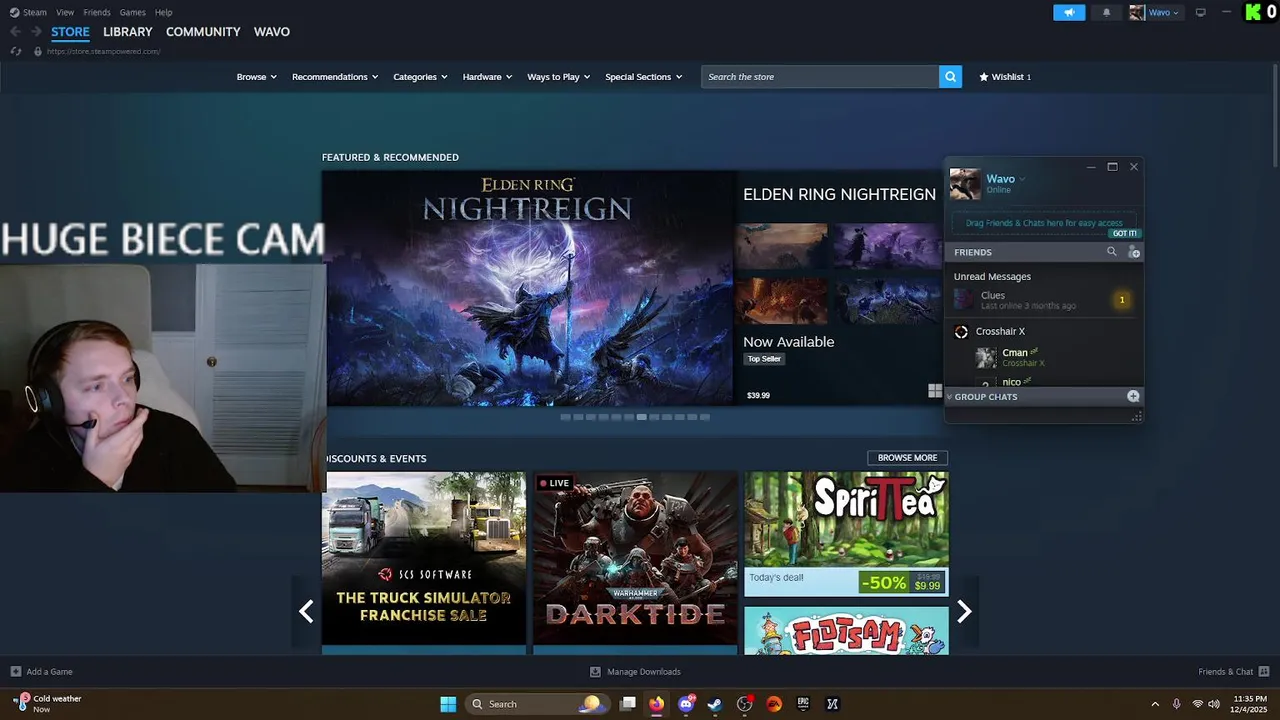1280x720 pixels.
Task: Open Task View on the taskbar
Action: coord(627,704)
